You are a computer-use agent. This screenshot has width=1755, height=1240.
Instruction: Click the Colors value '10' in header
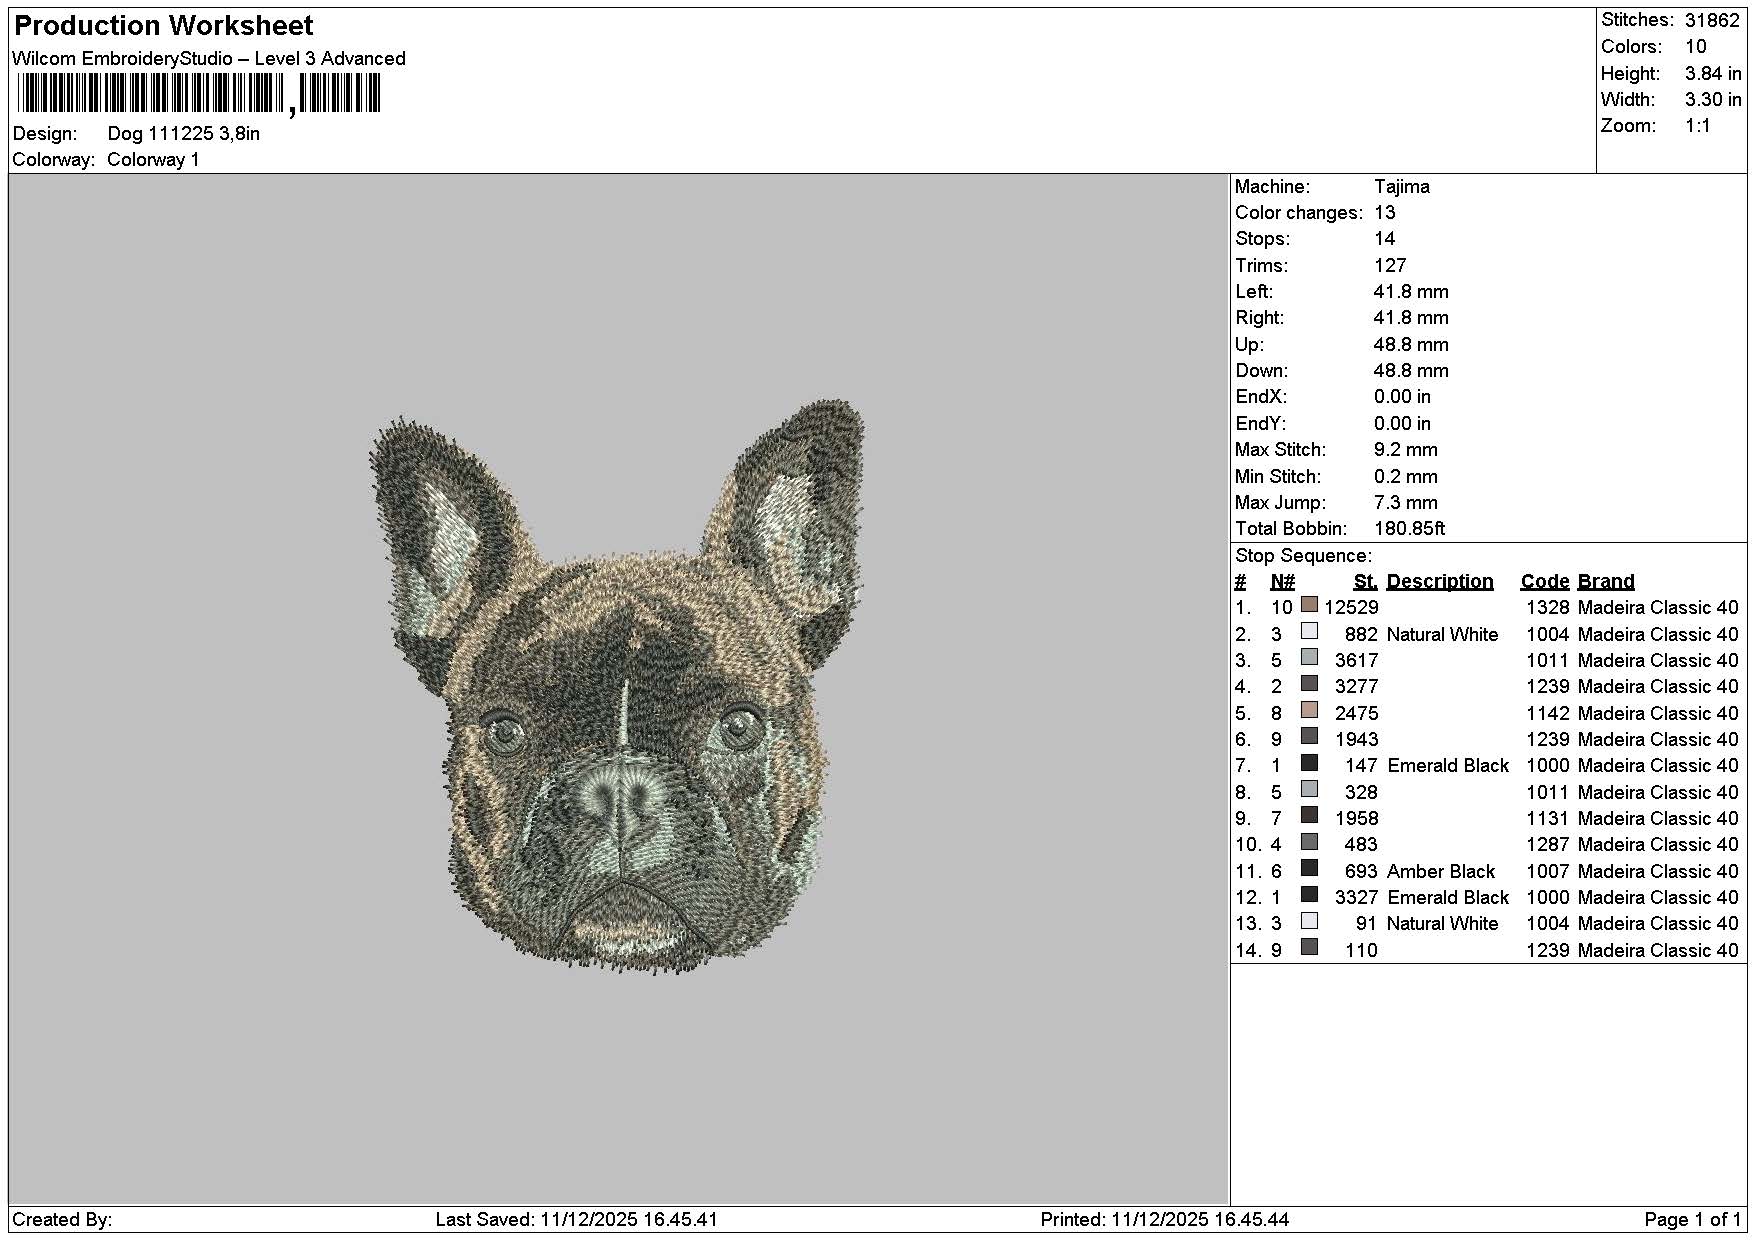point(1696,47)
